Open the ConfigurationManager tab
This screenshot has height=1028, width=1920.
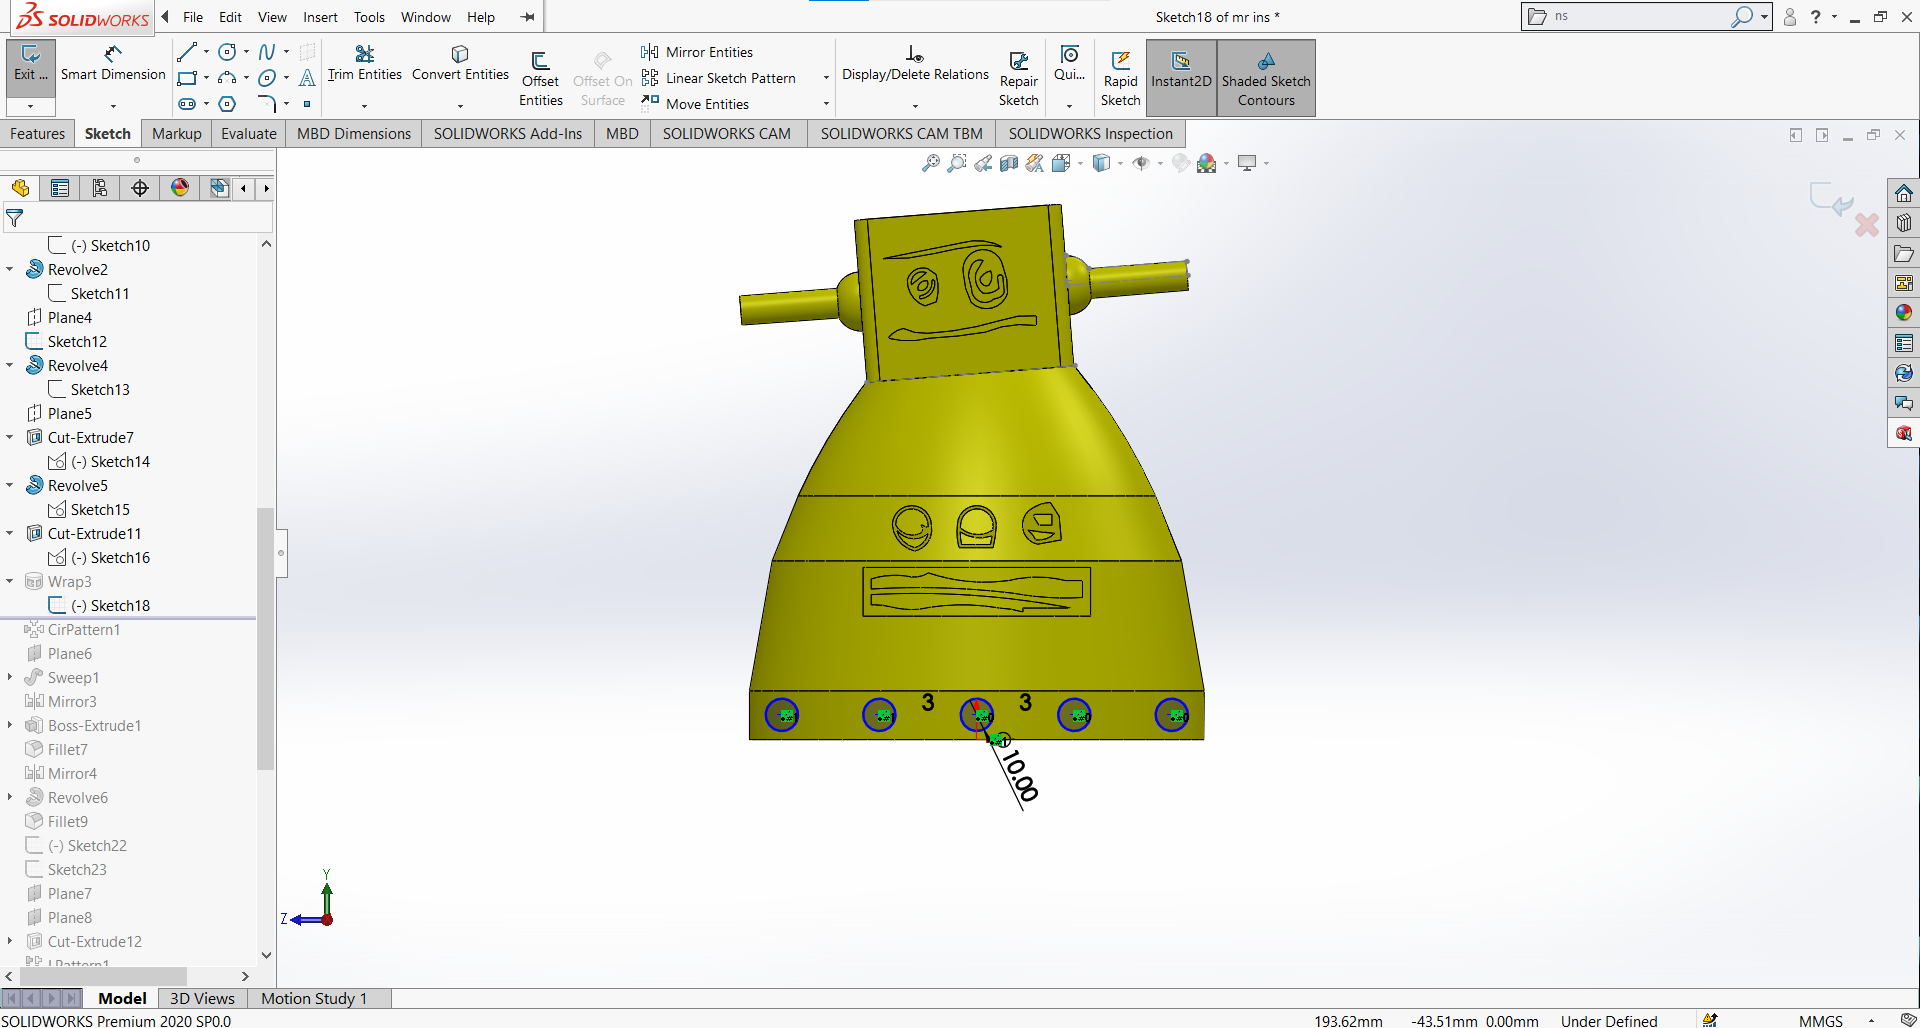[x=100, y=188]
